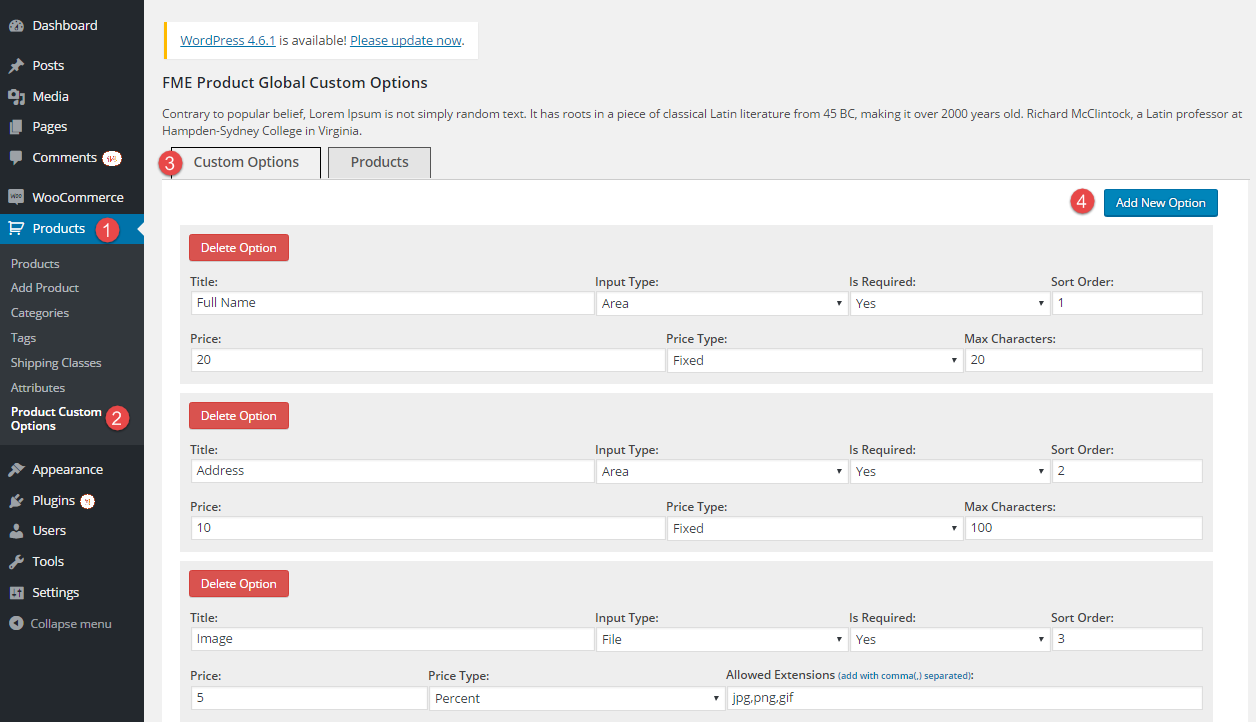The height and width of the screenshot is (722, 1256).
Task: Switch to the Products tab
Action: click(x=379, y=163)
